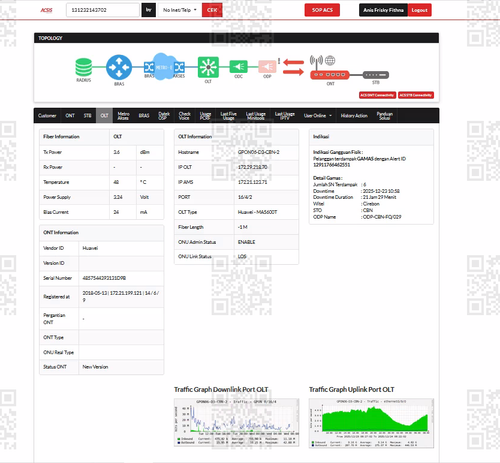
Task: Click the grey STB device icon
Action: 376,75
